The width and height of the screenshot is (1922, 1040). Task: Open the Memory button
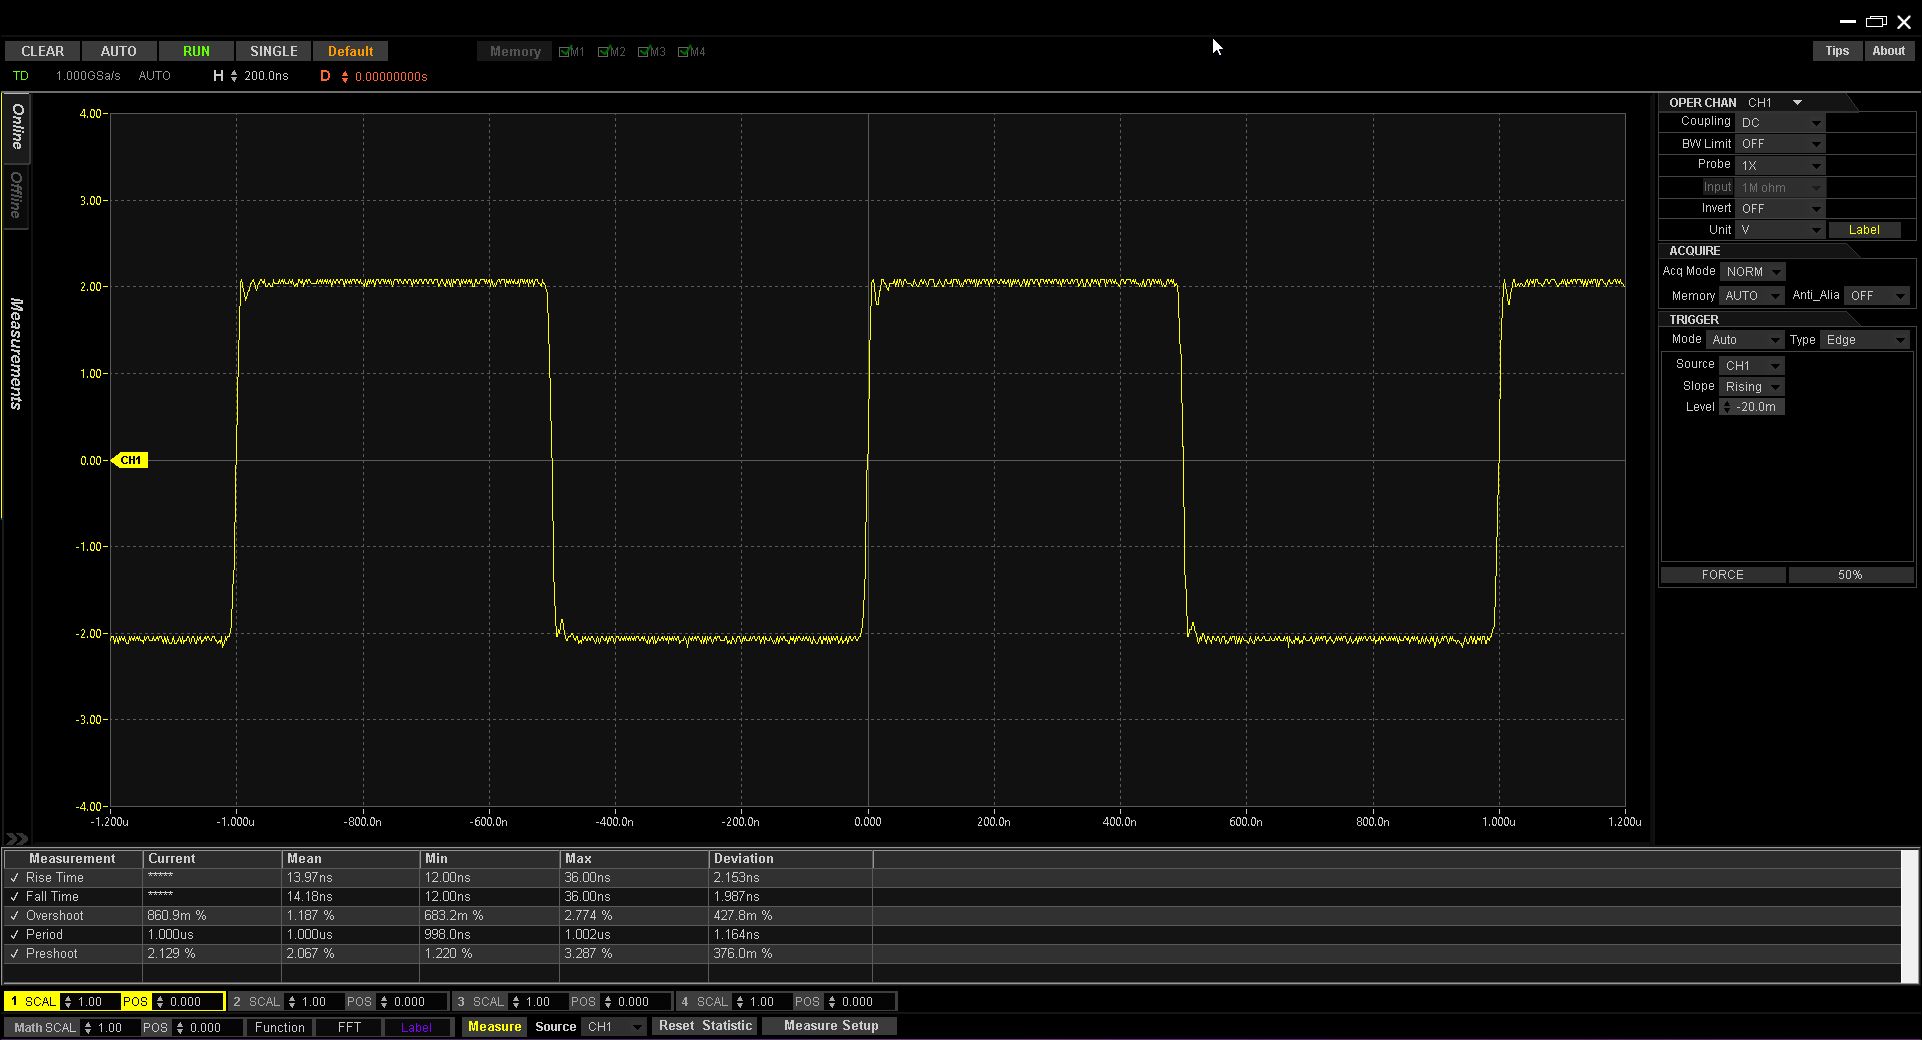click(x=515, y=51)
